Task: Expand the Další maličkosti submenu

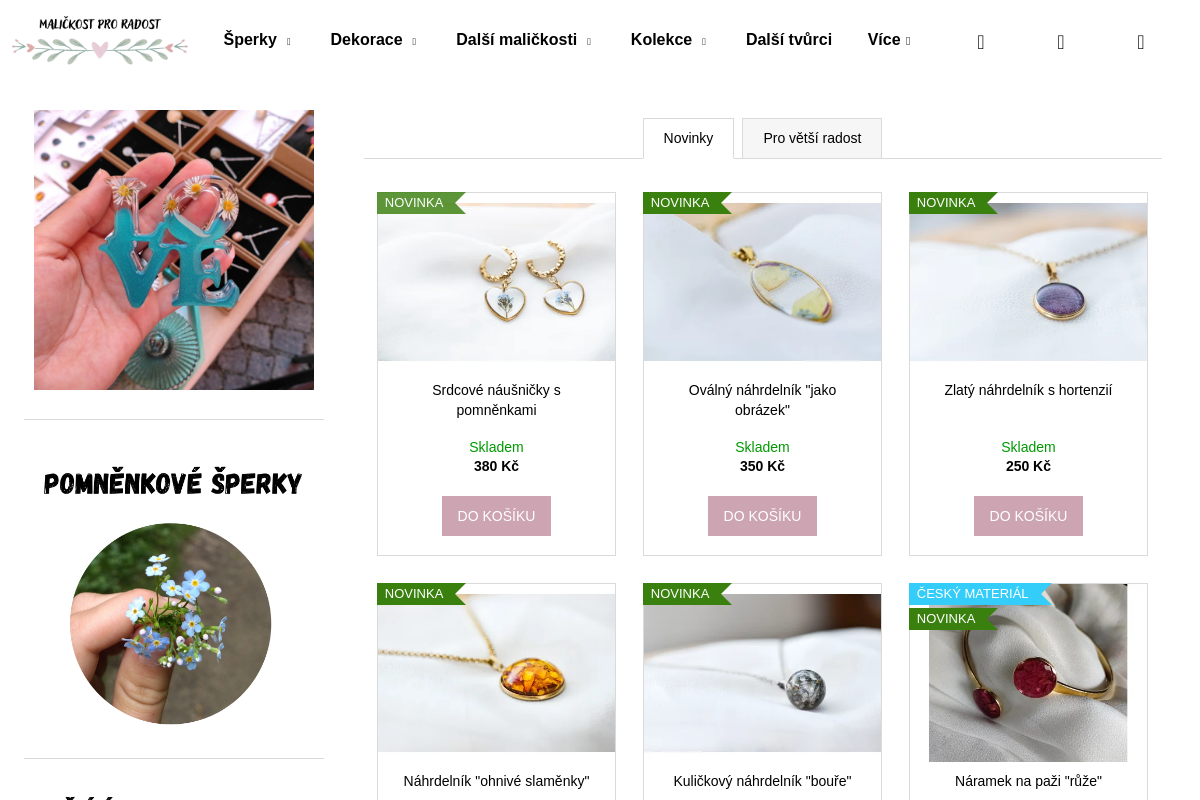Action: tap(588, 42)
